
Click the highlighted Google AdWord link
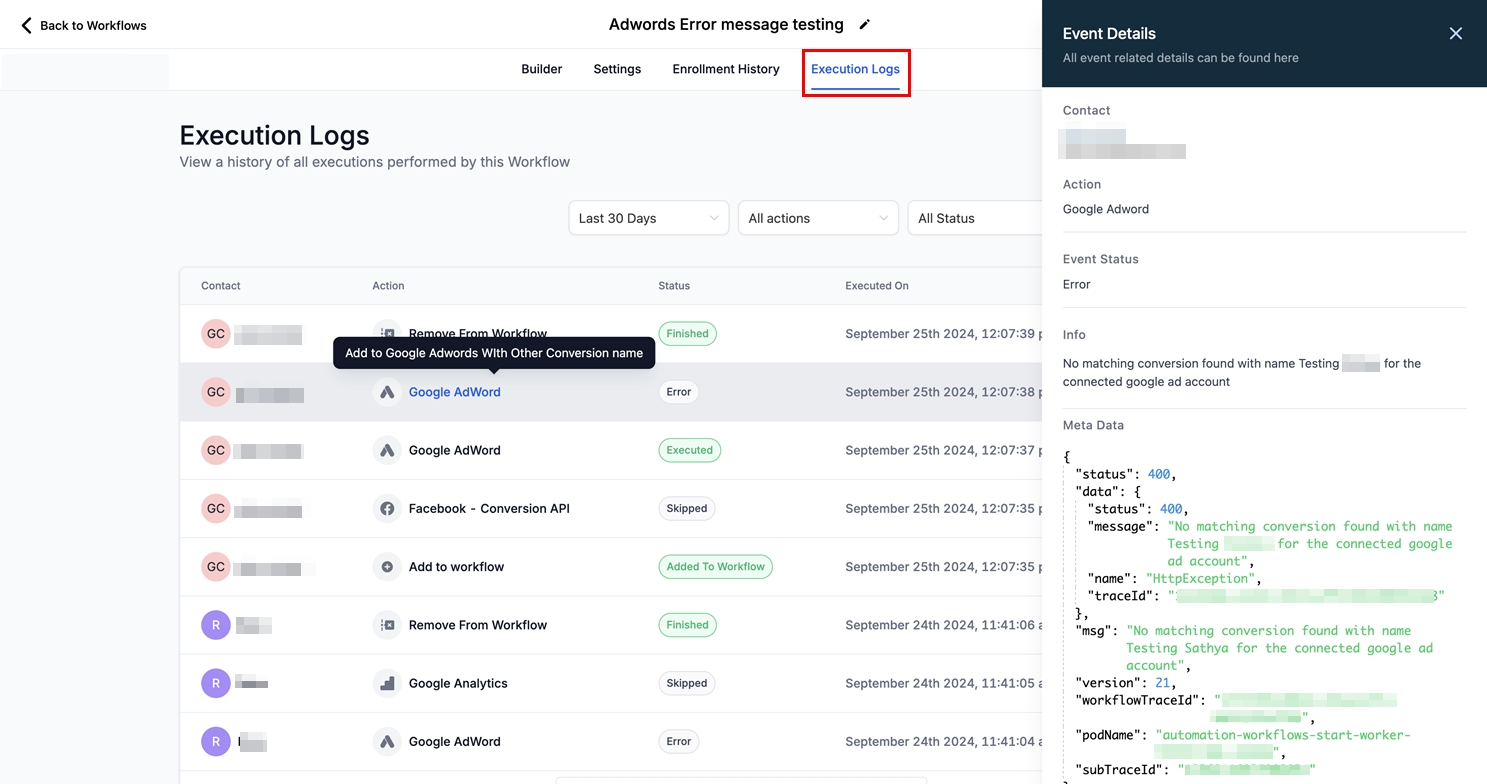point(454,392)
